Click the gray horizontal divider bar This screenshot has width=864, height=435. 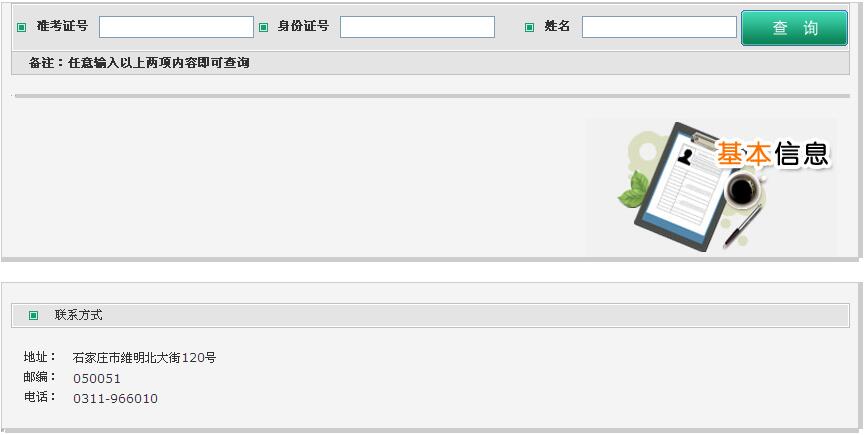click(x=432, y=96)
